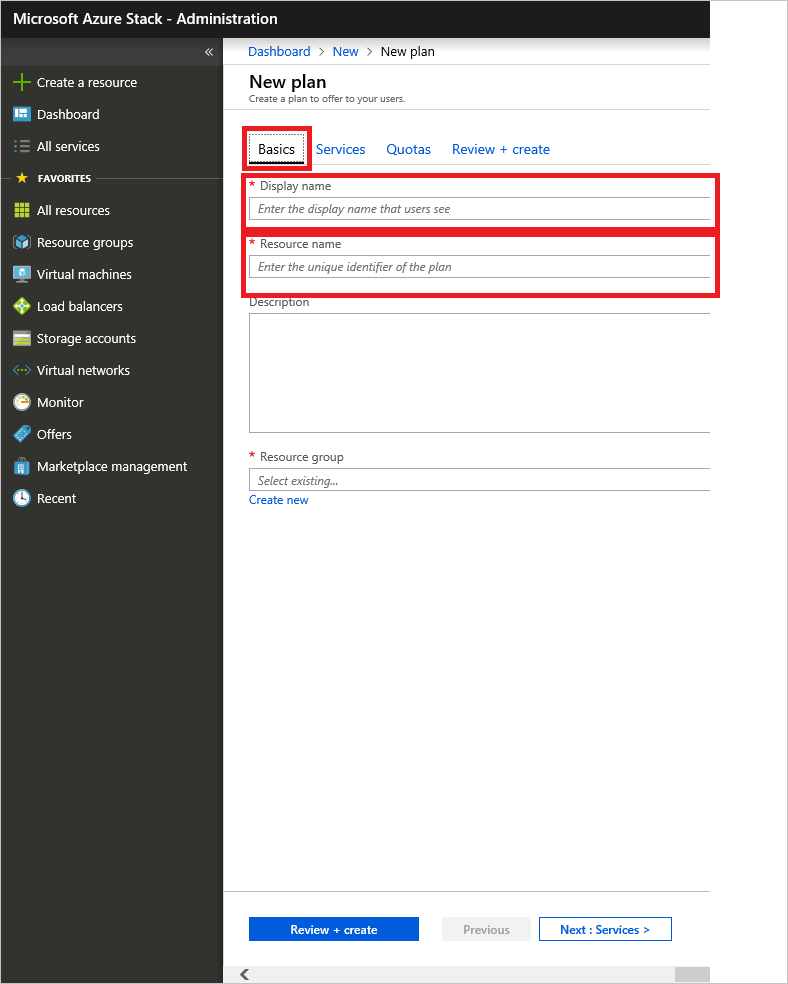This screenshot has width=788, height=984.
Task: Click the Resource groups cube icon
Action: 22,242
